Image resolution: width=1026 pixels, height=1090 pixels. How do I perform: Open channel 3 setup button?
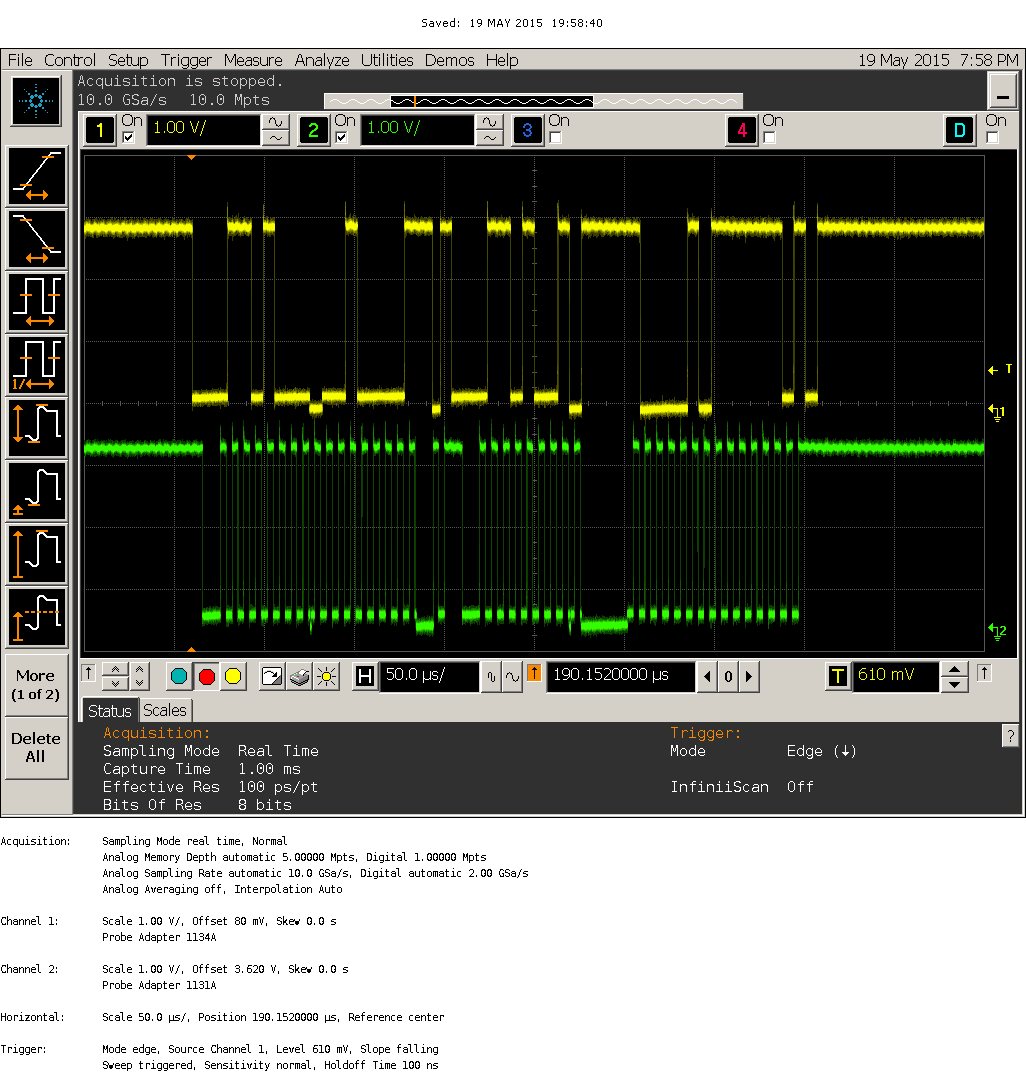(x=528, y=130)
